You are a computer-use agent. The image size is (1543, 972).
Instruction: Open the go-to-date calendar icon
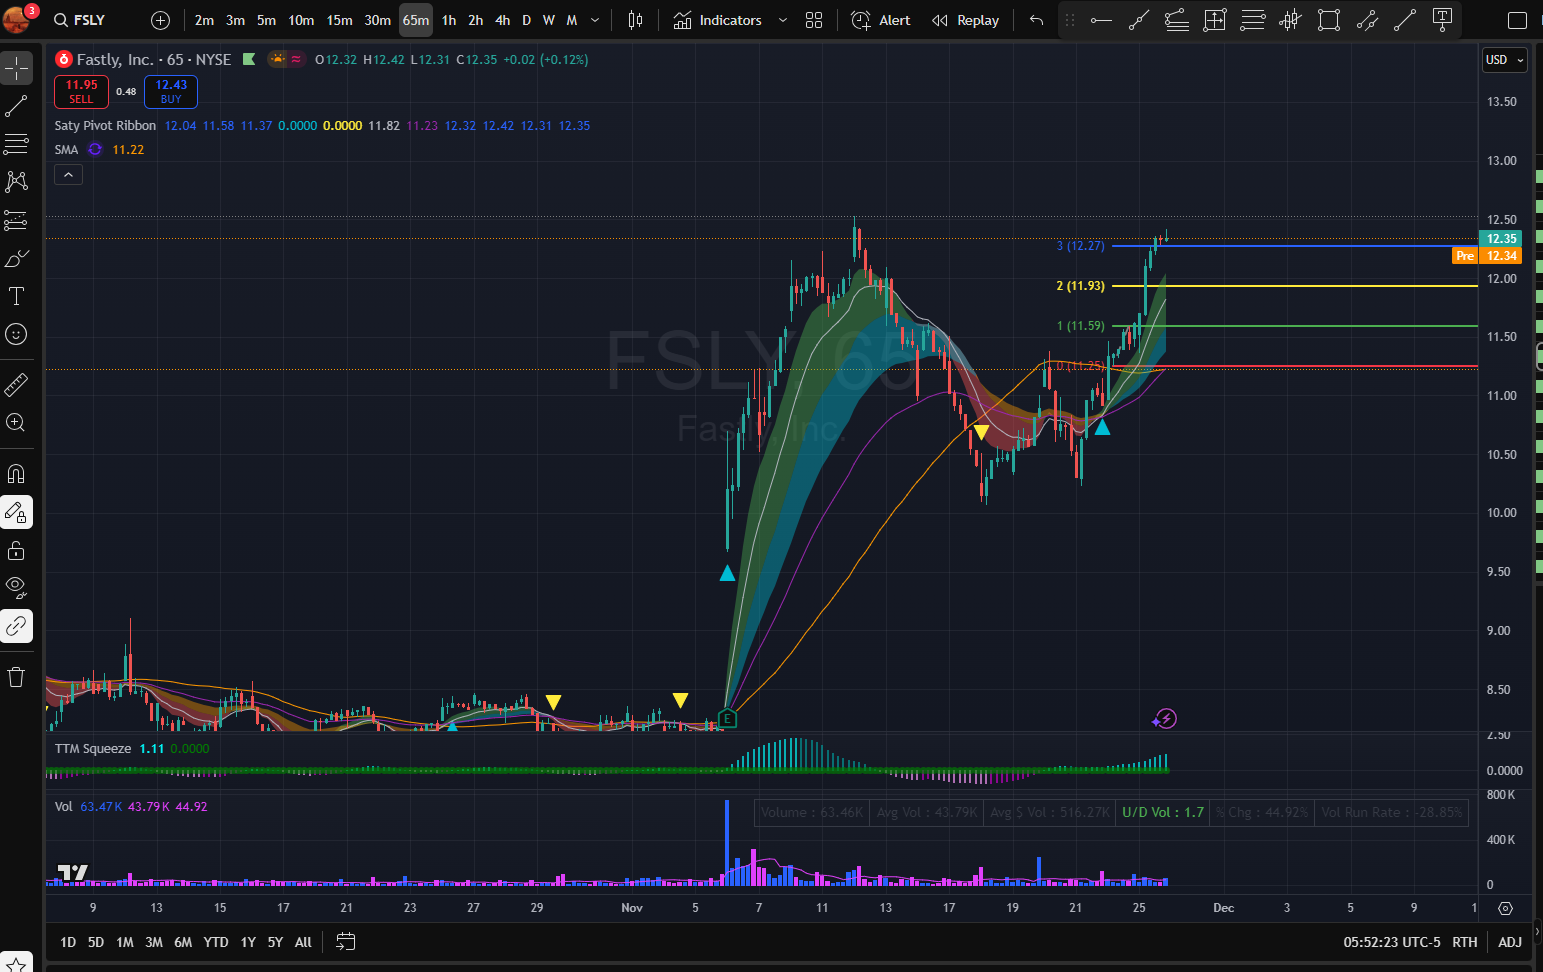(346, 942)
